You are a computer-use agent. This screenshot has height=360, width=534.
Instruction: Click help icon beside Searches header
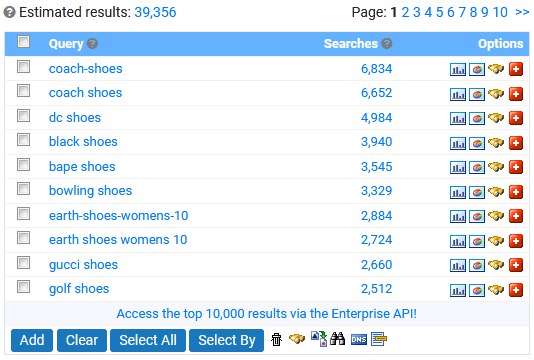point(387,44)
